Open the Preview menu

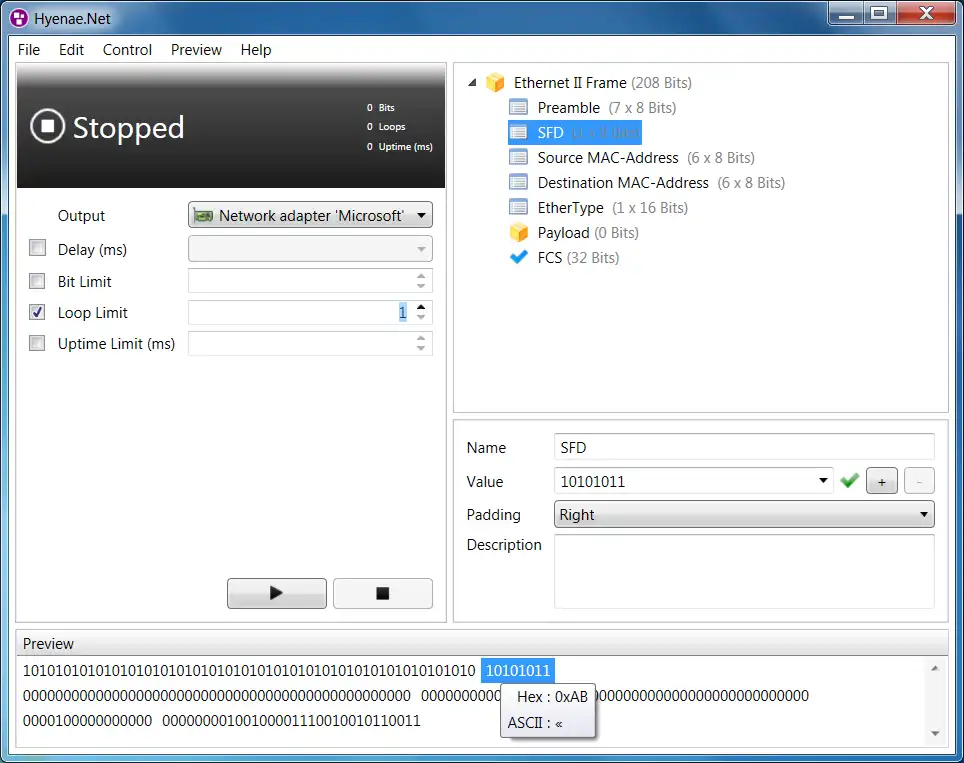point(196,50)
